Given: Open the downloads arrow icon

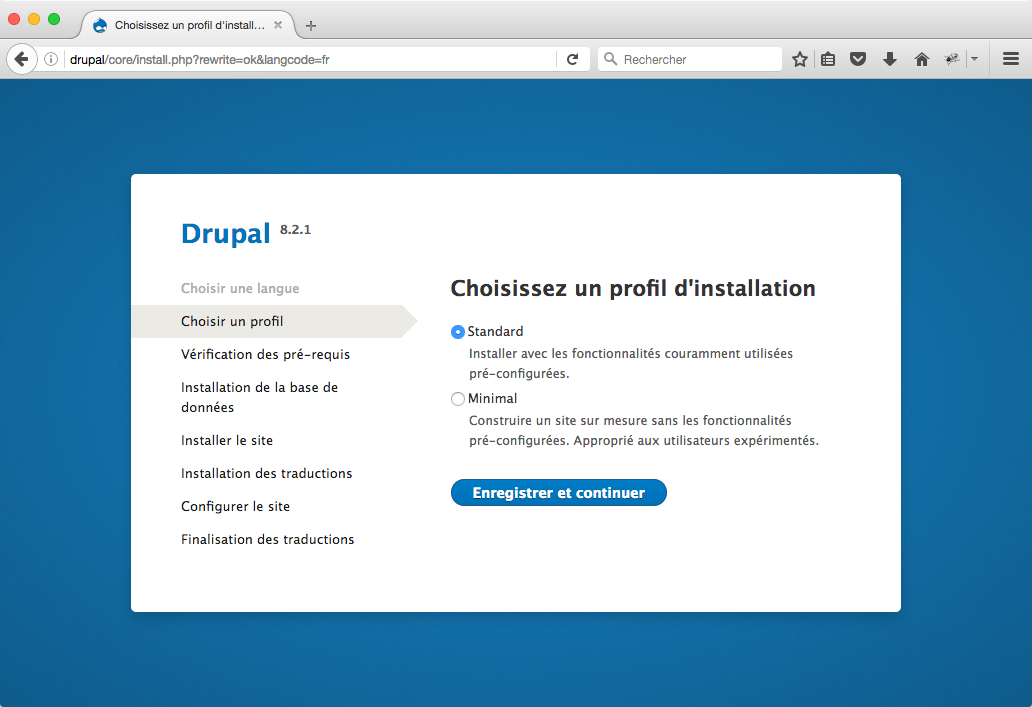Looking at the screenshot, I should (890, 59).
